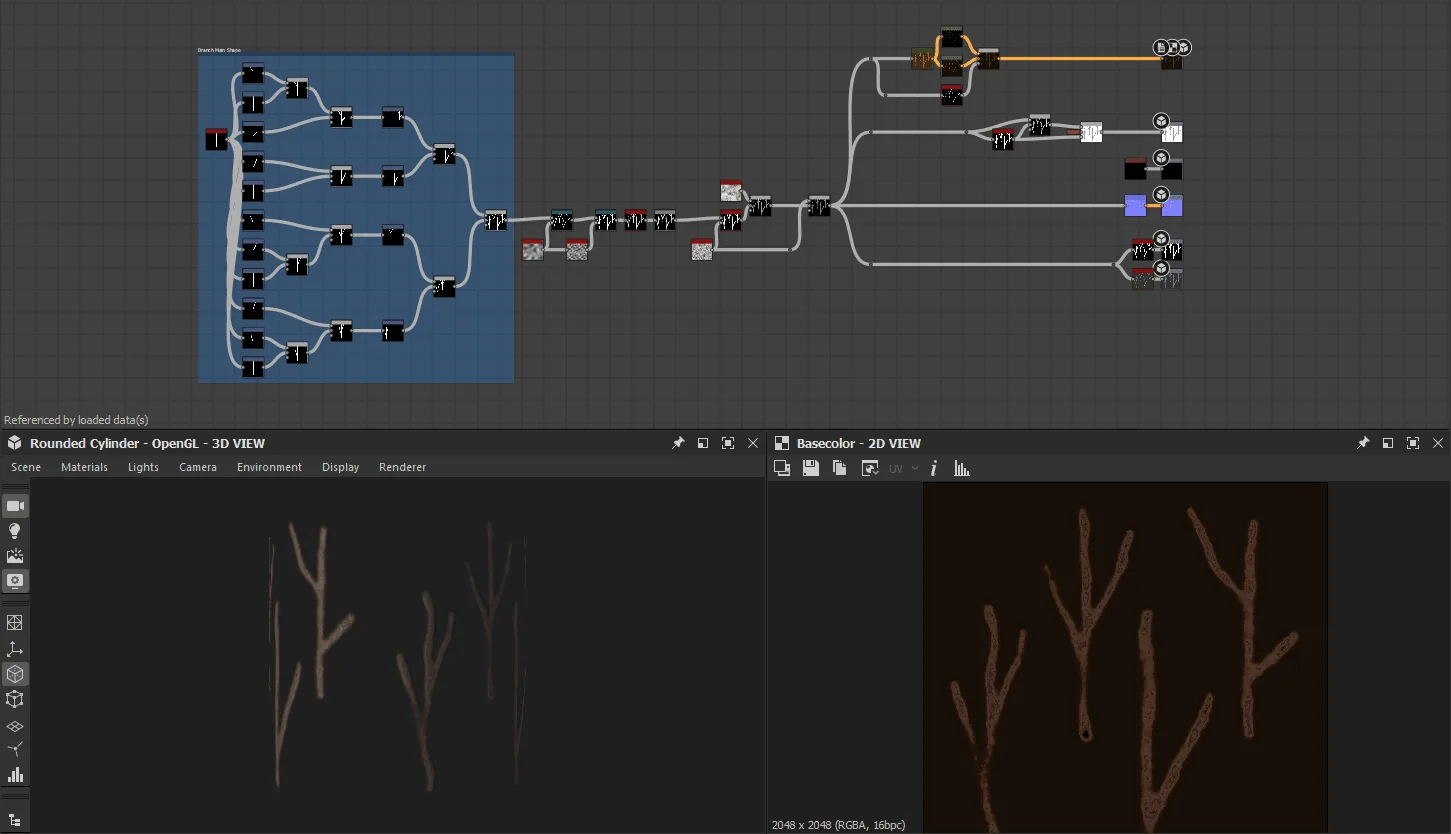Click the axis gizmo icon in 3D sidebar

pos(15,649)
